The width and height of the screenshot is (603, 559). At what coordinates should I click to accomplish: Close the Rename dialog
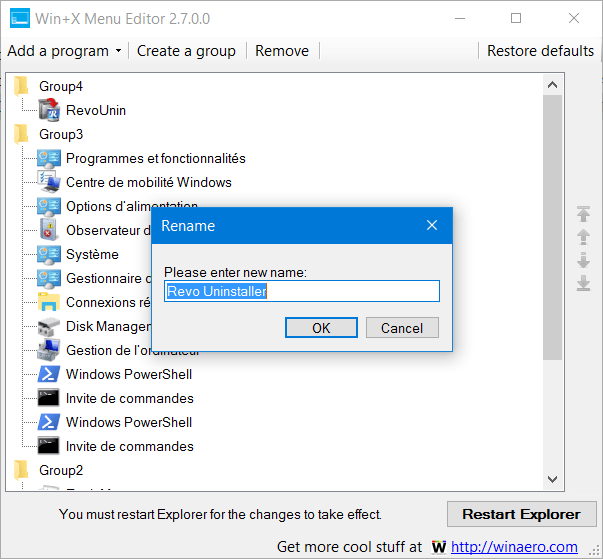pyautogui.click(x=432, y=225)
